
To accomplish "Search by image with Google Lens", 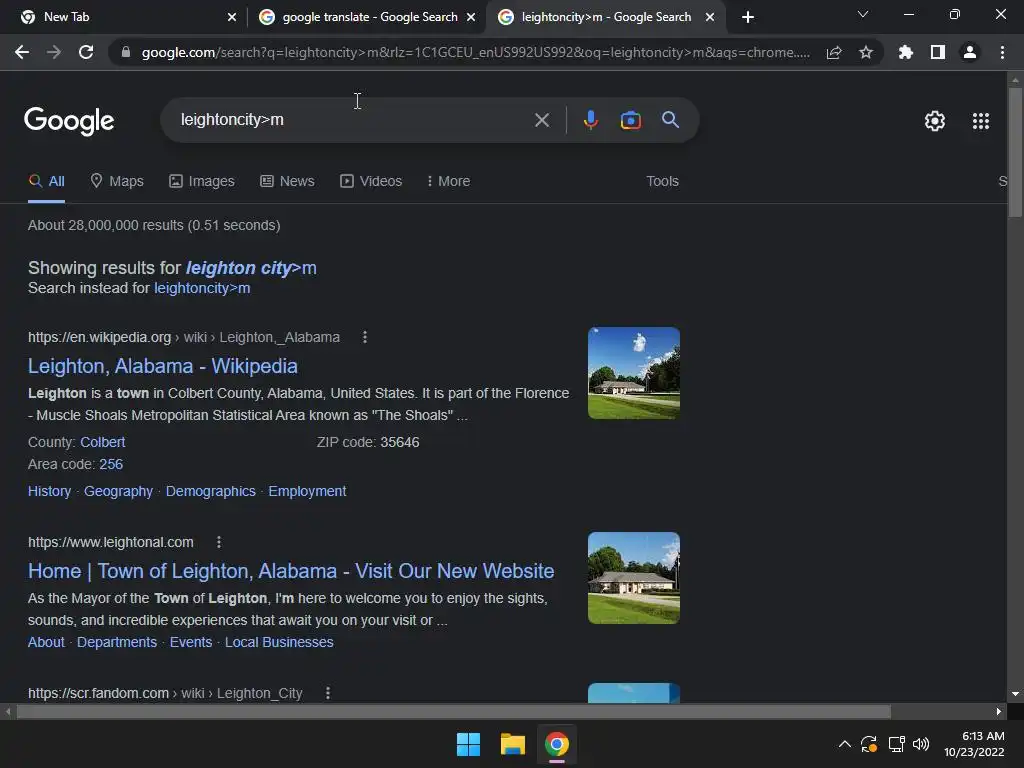I will tap(630, 120).
